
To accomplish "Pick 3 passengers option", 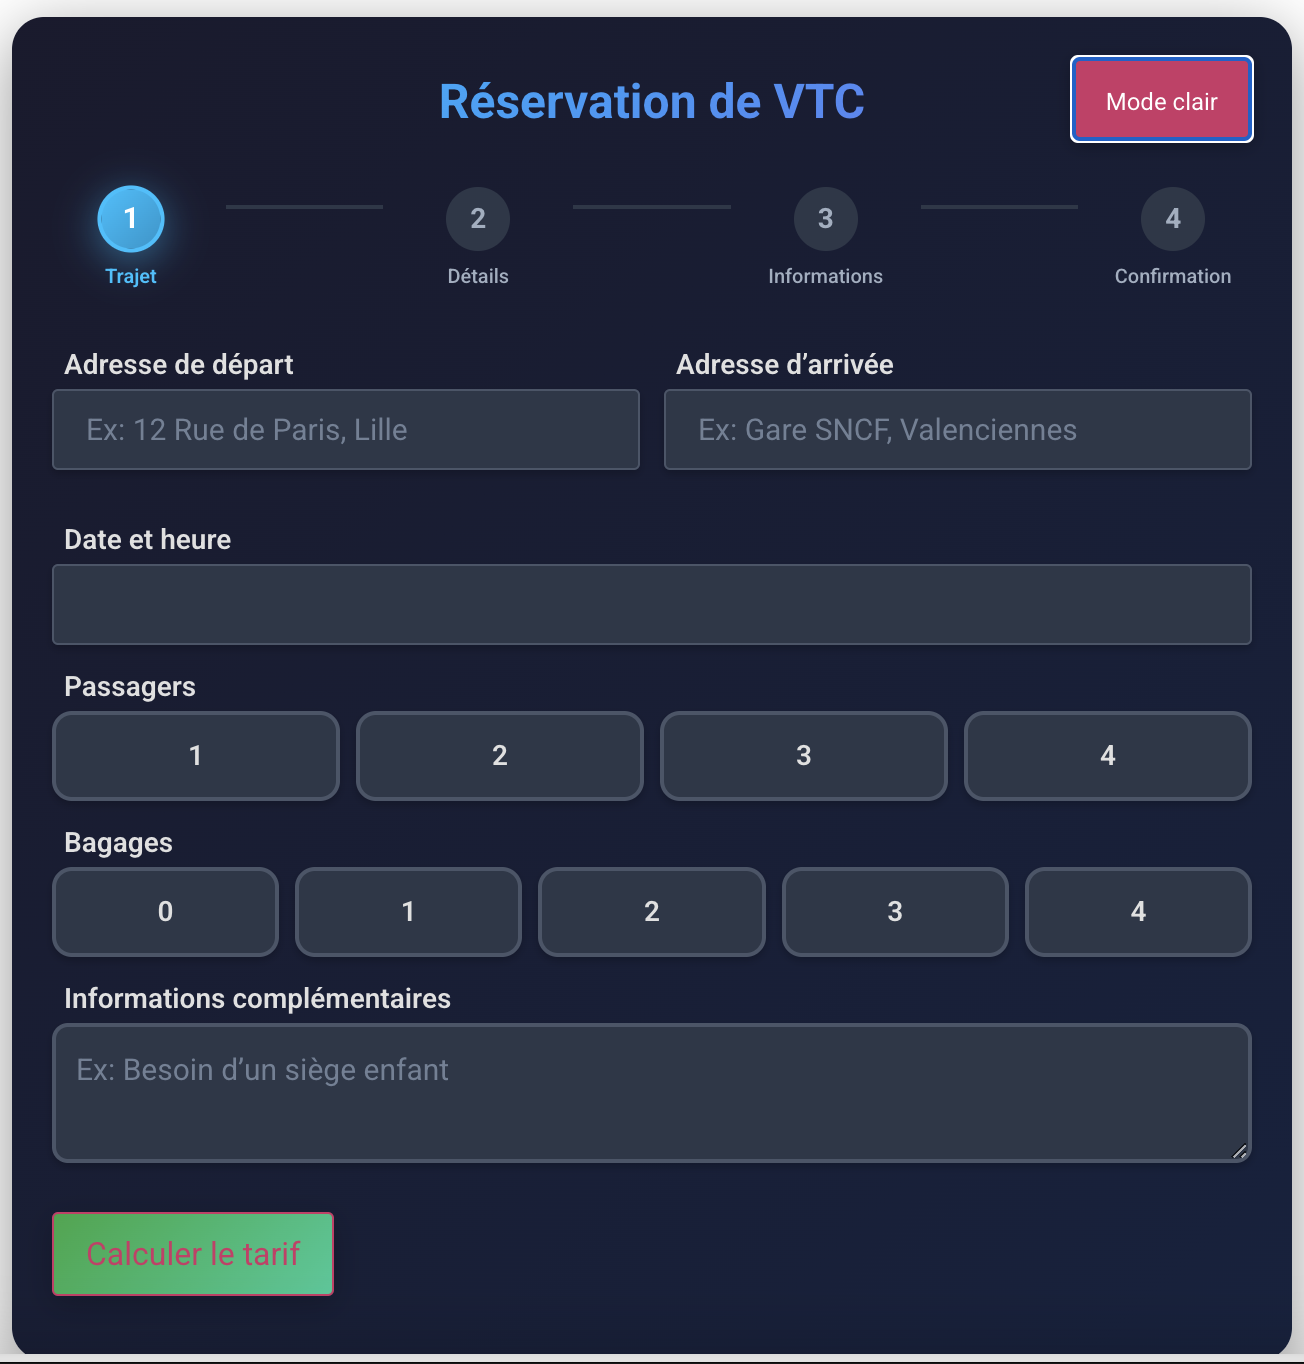I will (804, 756).
